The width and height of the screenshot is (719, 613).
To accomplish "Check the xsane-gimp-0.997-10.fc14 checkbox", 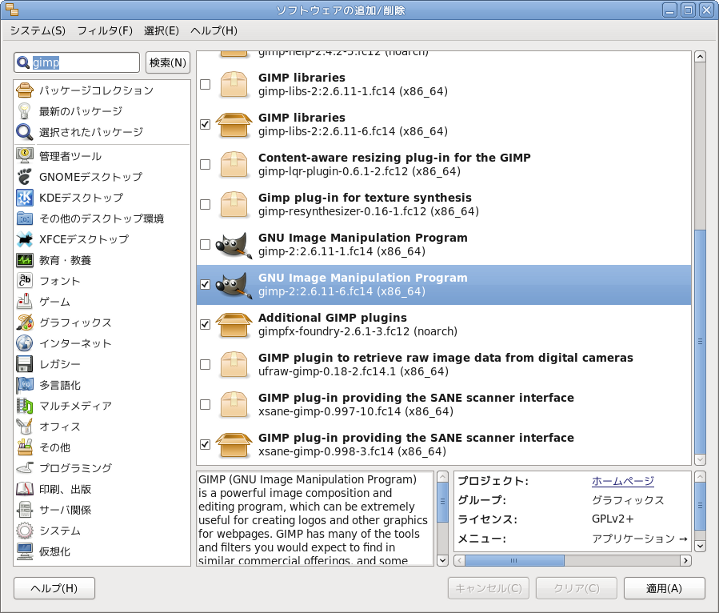I will (205, 404).
